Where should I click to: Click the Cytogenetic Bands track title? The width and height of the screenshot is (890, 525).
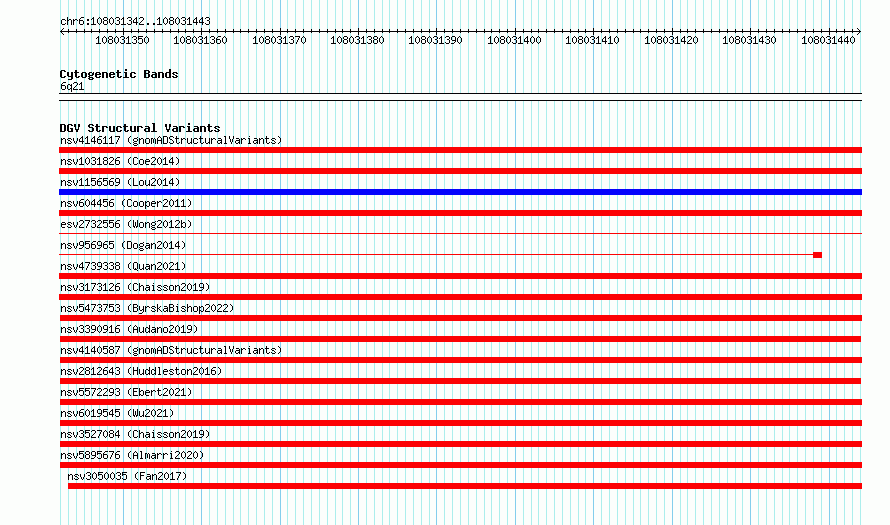(119, 74)
